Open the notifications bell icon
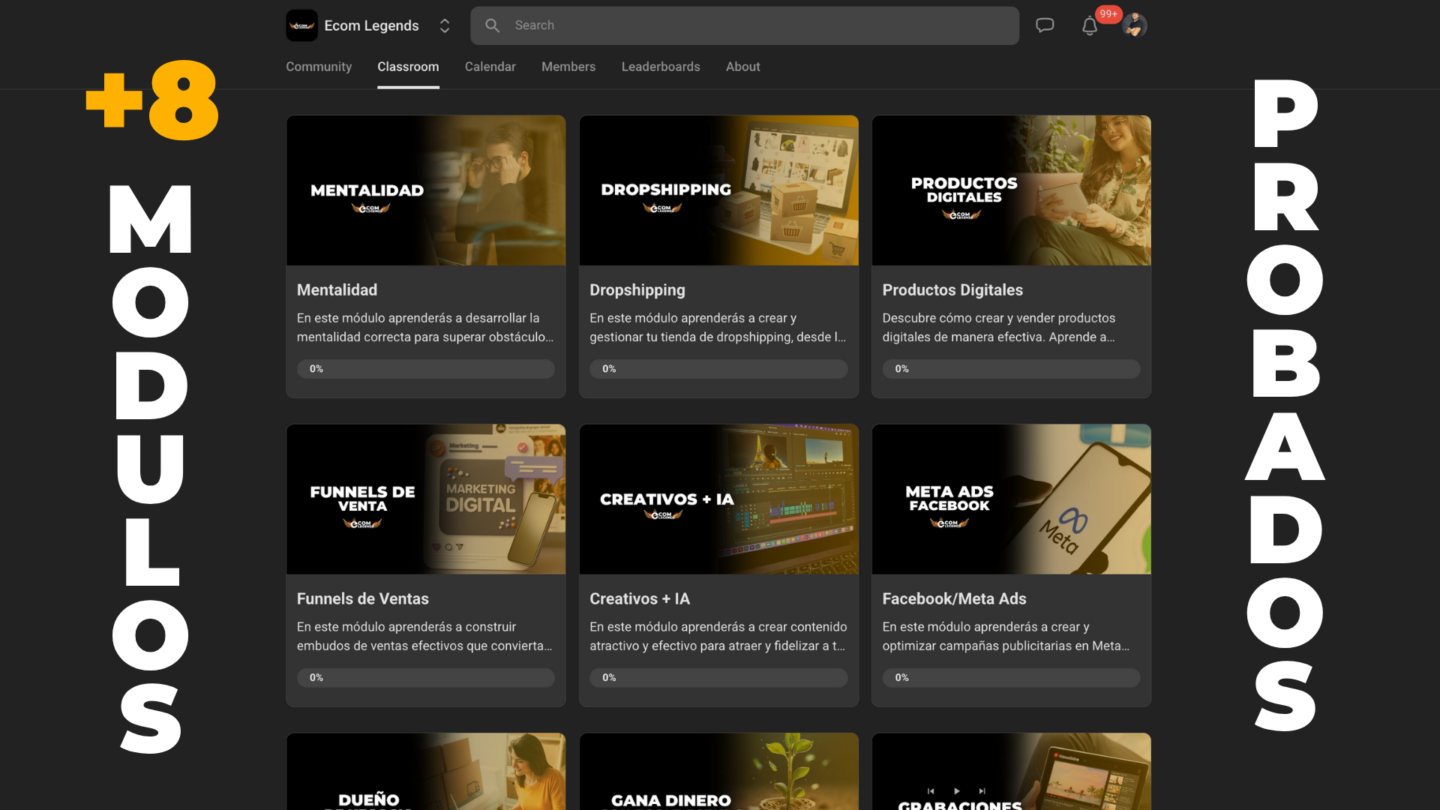 click(x=1090, y=27)
